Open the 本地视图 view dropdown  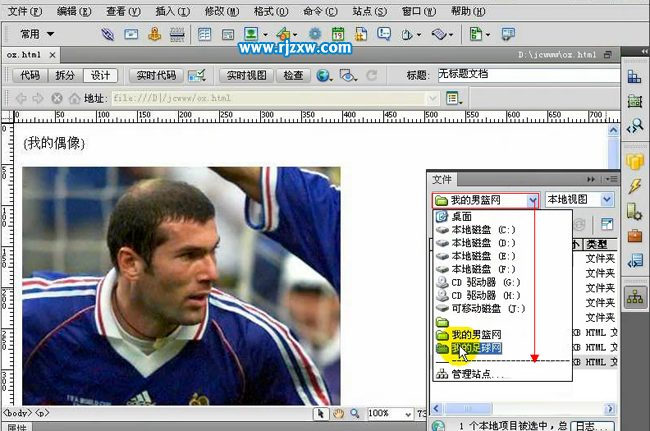(x=580, y=200)
